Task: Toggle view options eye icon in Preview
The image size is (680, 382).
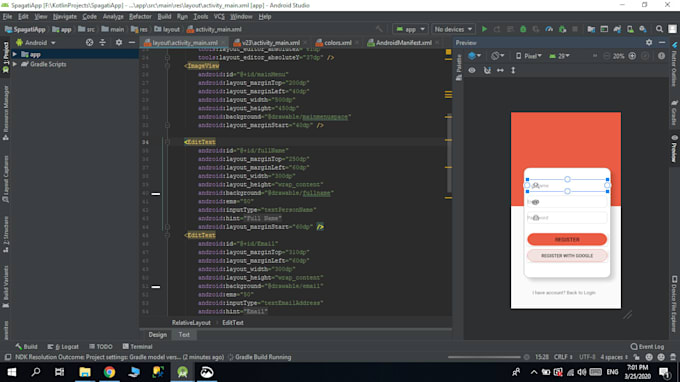Action: click(x=472, y=70)
